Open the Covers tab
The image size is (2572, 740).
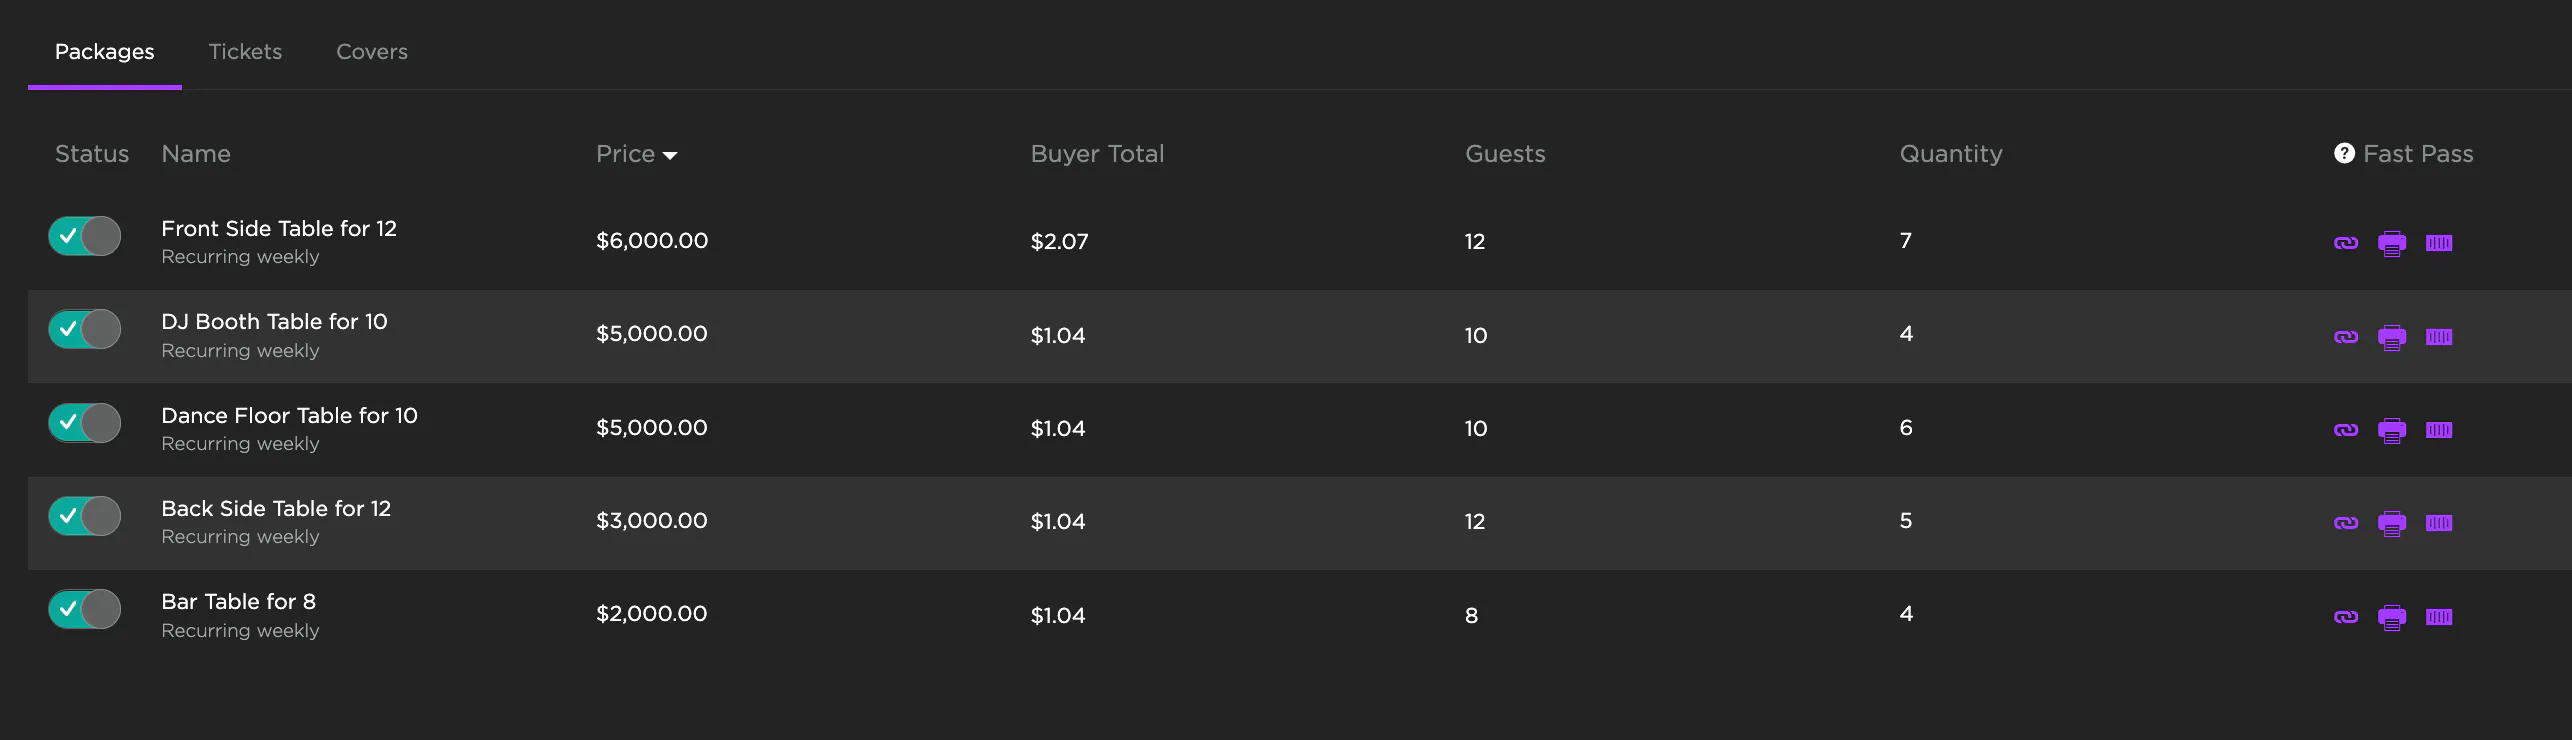point(371,52)
